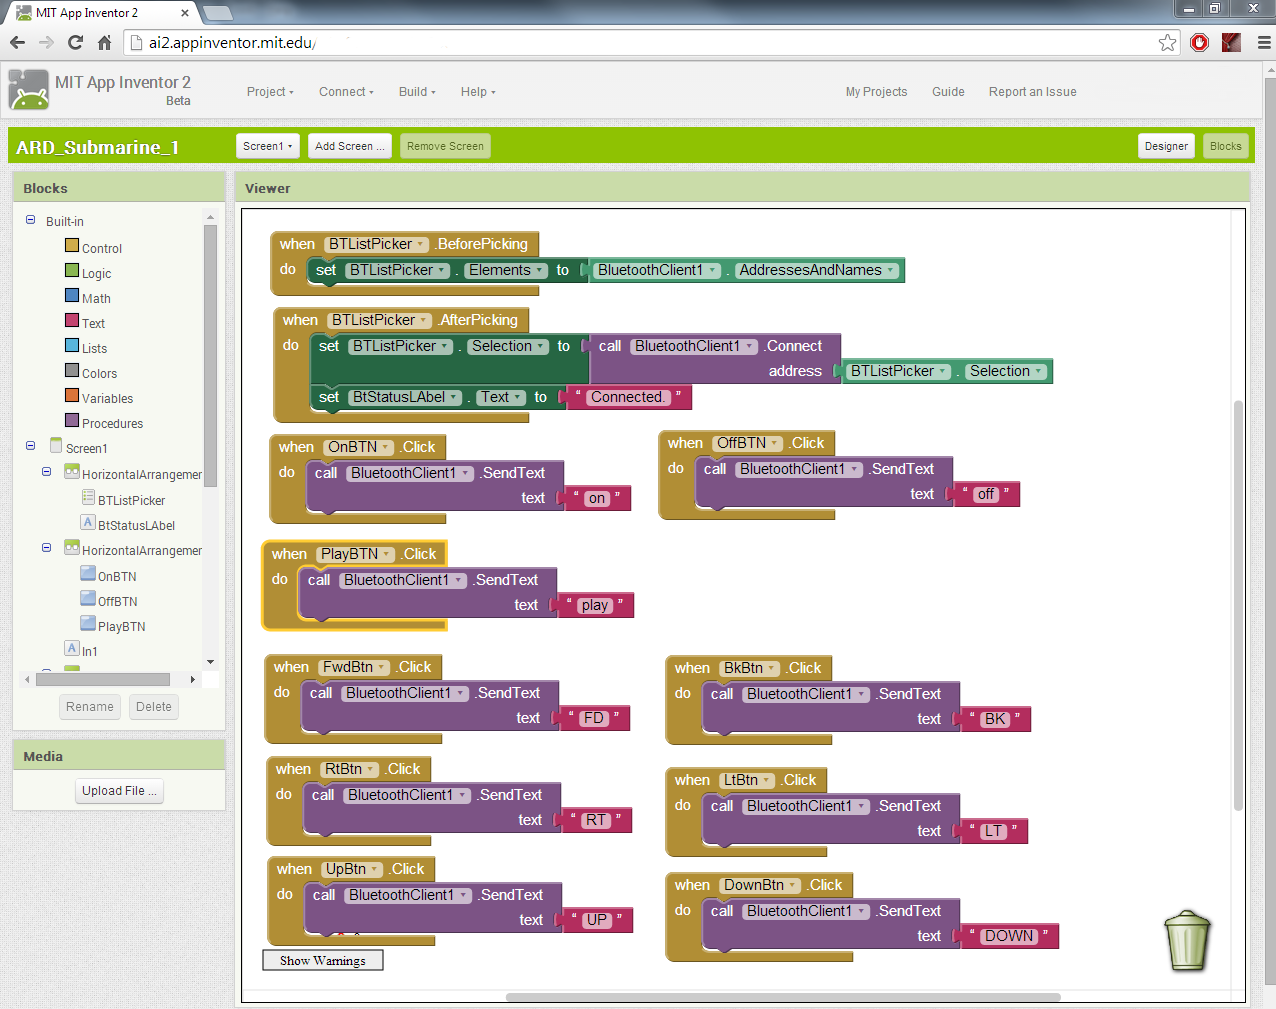Image resolution: width=1276 pixels, height=1009 pixels.
Task: Open the Project menu
Action: pos(270,92)
